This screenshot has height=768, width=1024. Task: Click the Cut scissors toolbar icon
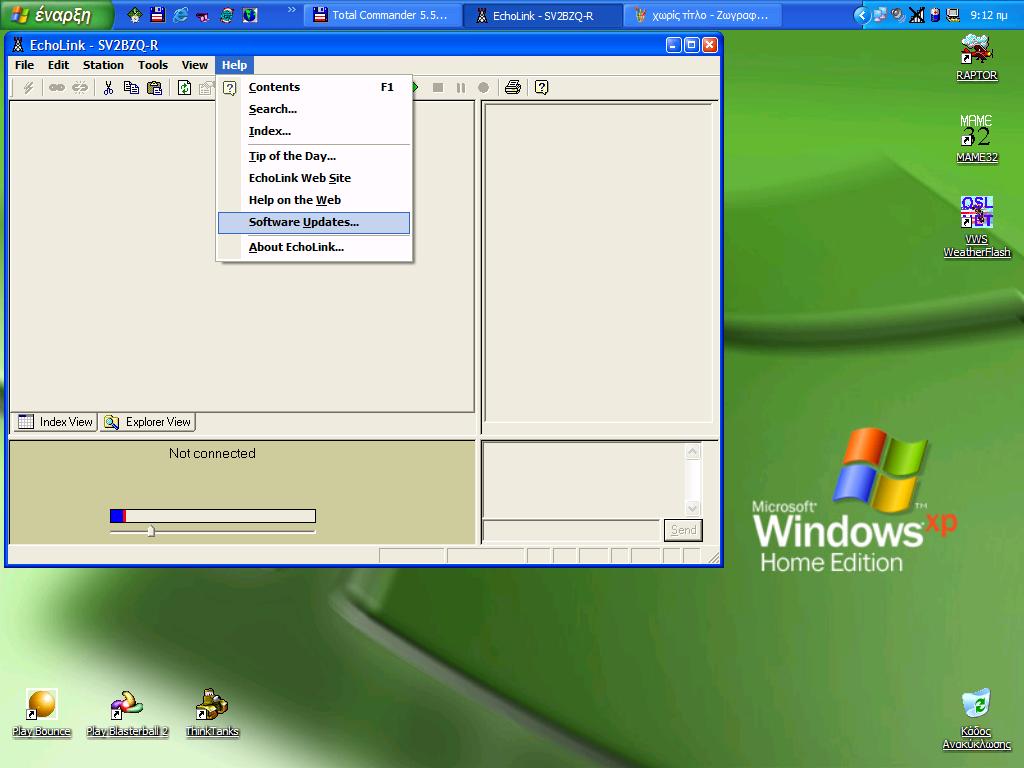coord(108,88)
